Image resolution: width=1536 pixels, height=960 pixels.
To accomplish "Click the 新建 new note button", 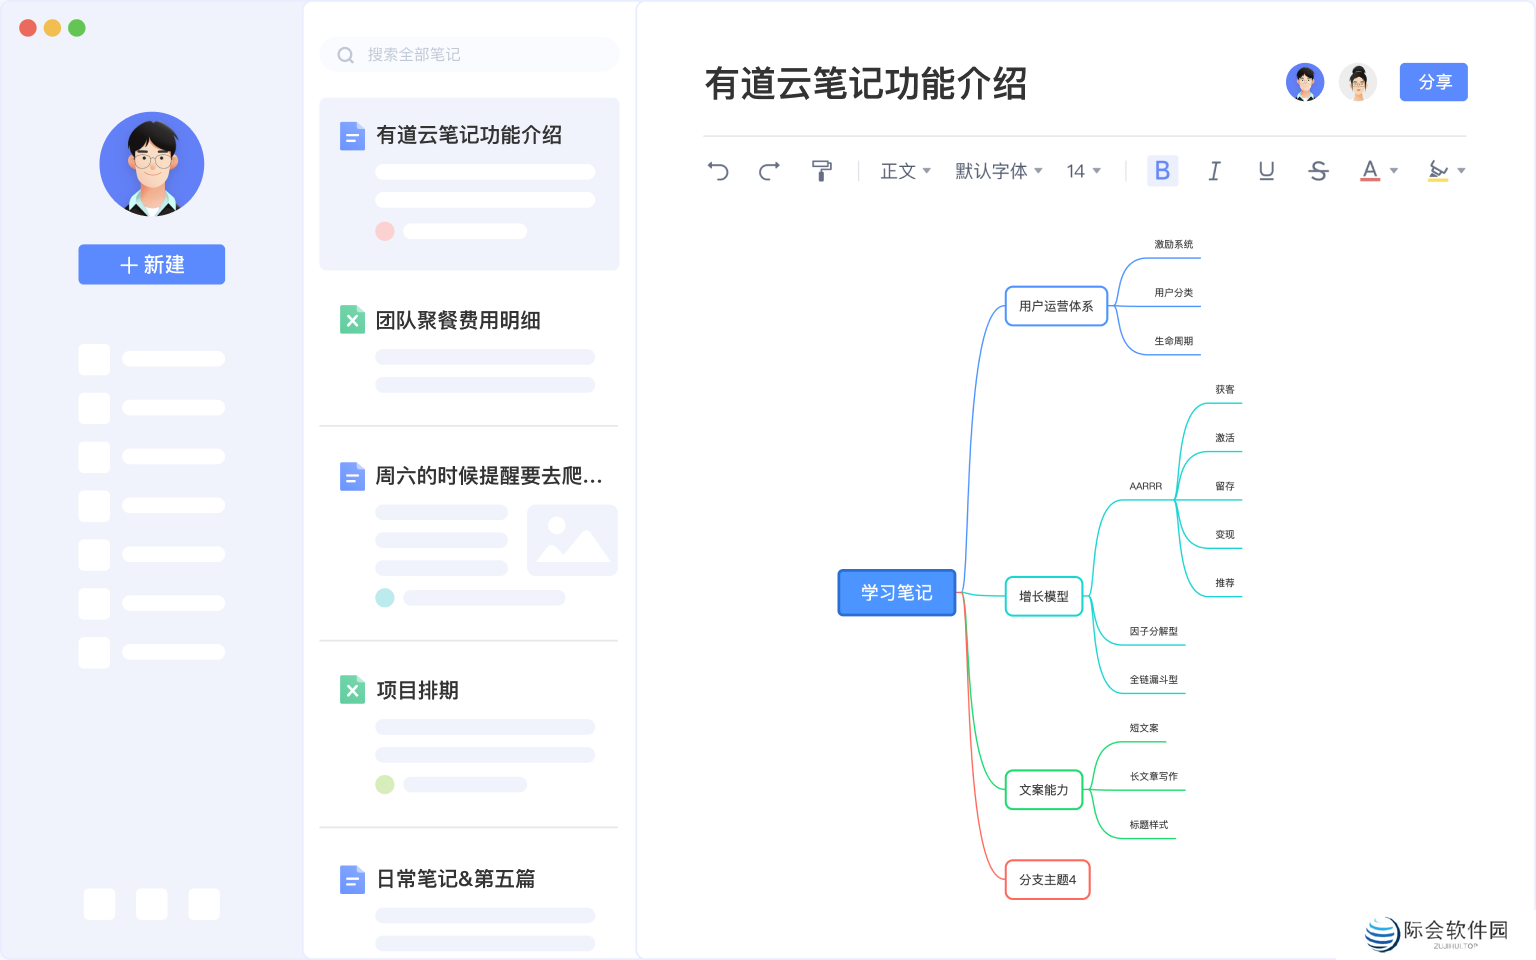I will (152, 265).
